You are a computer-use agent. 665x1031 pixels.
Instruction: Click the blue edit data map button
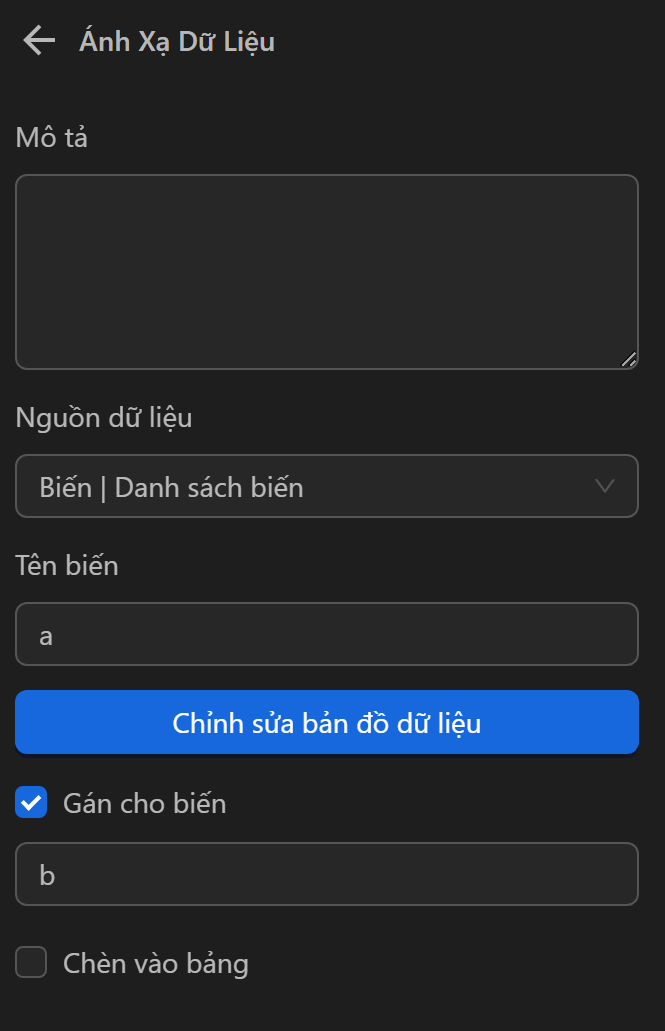pyautogui.click(x=326, y=722)
